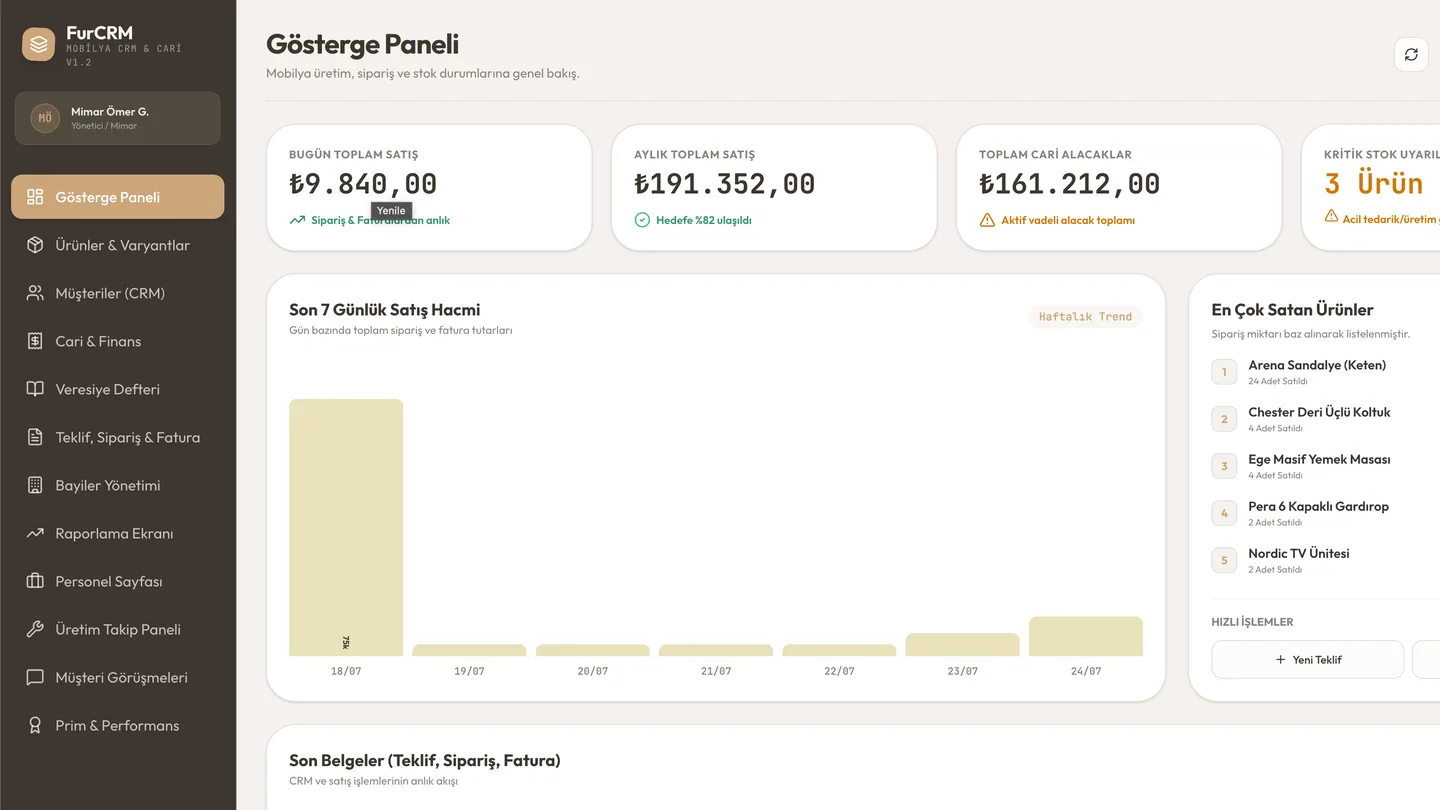This screenshot has width=1440, height=810.
Task: Click the Müşteri Görüşmeleri chat icon
Action: coord(35,677)
